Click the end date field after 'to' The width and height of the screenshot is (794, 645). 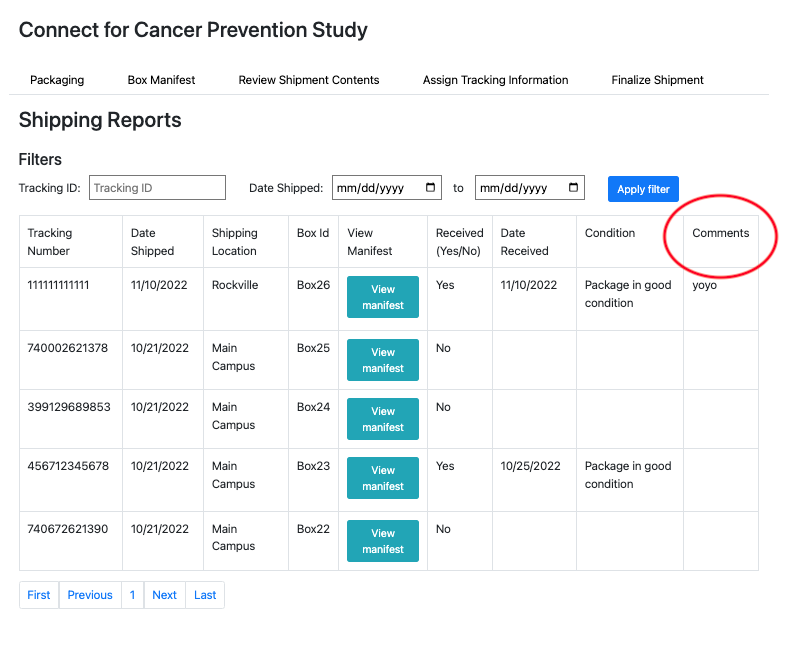coord(530,188)
